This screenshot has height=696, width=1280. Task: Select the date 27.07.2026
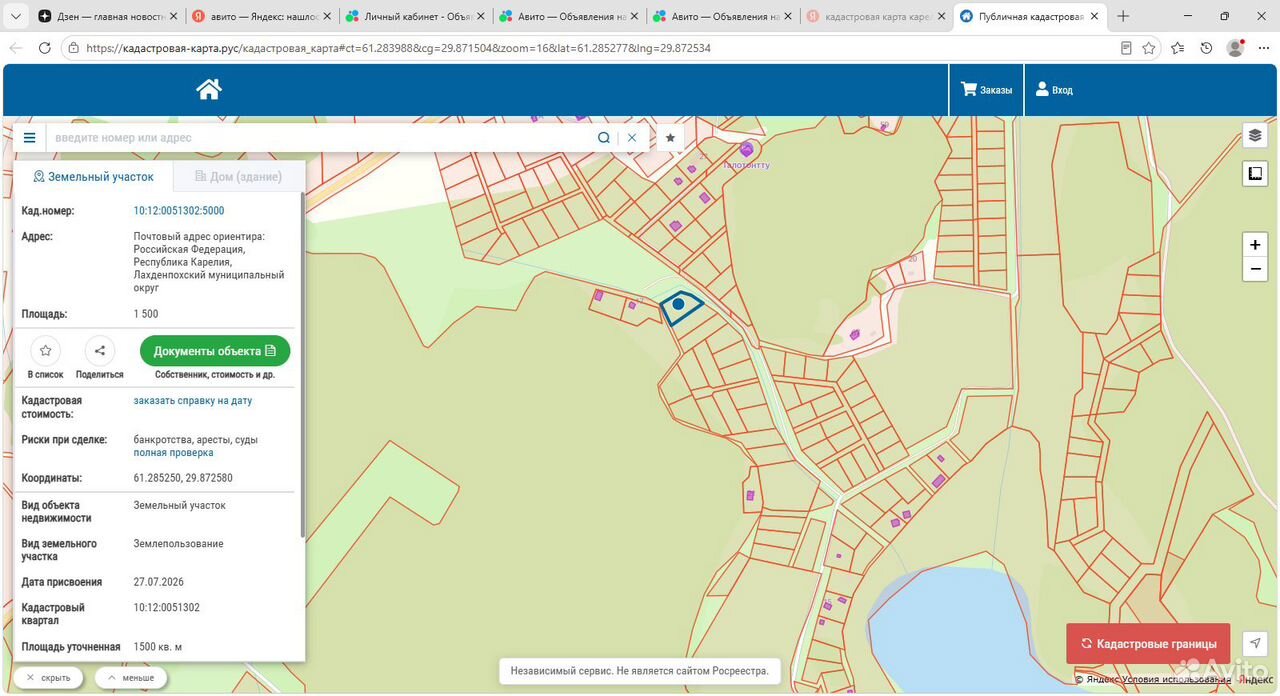tap(159, 582)
